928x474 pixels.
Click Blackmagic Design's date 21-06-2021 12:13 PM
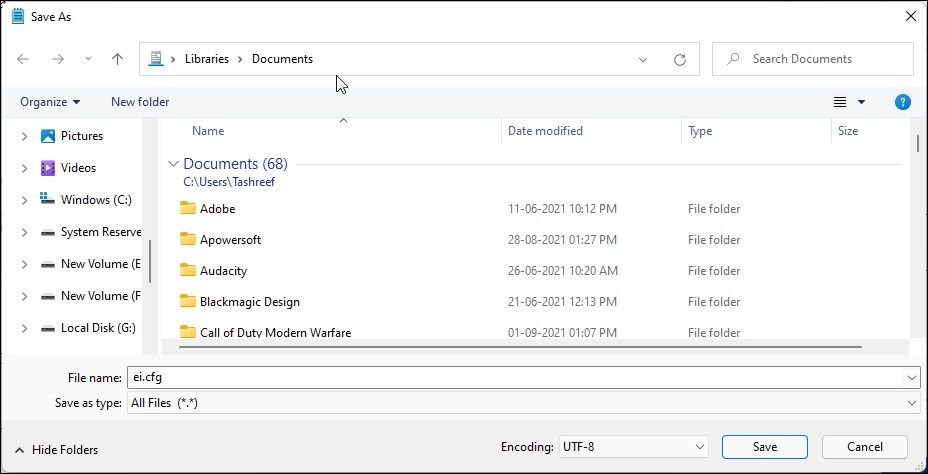tap(562, 302)
